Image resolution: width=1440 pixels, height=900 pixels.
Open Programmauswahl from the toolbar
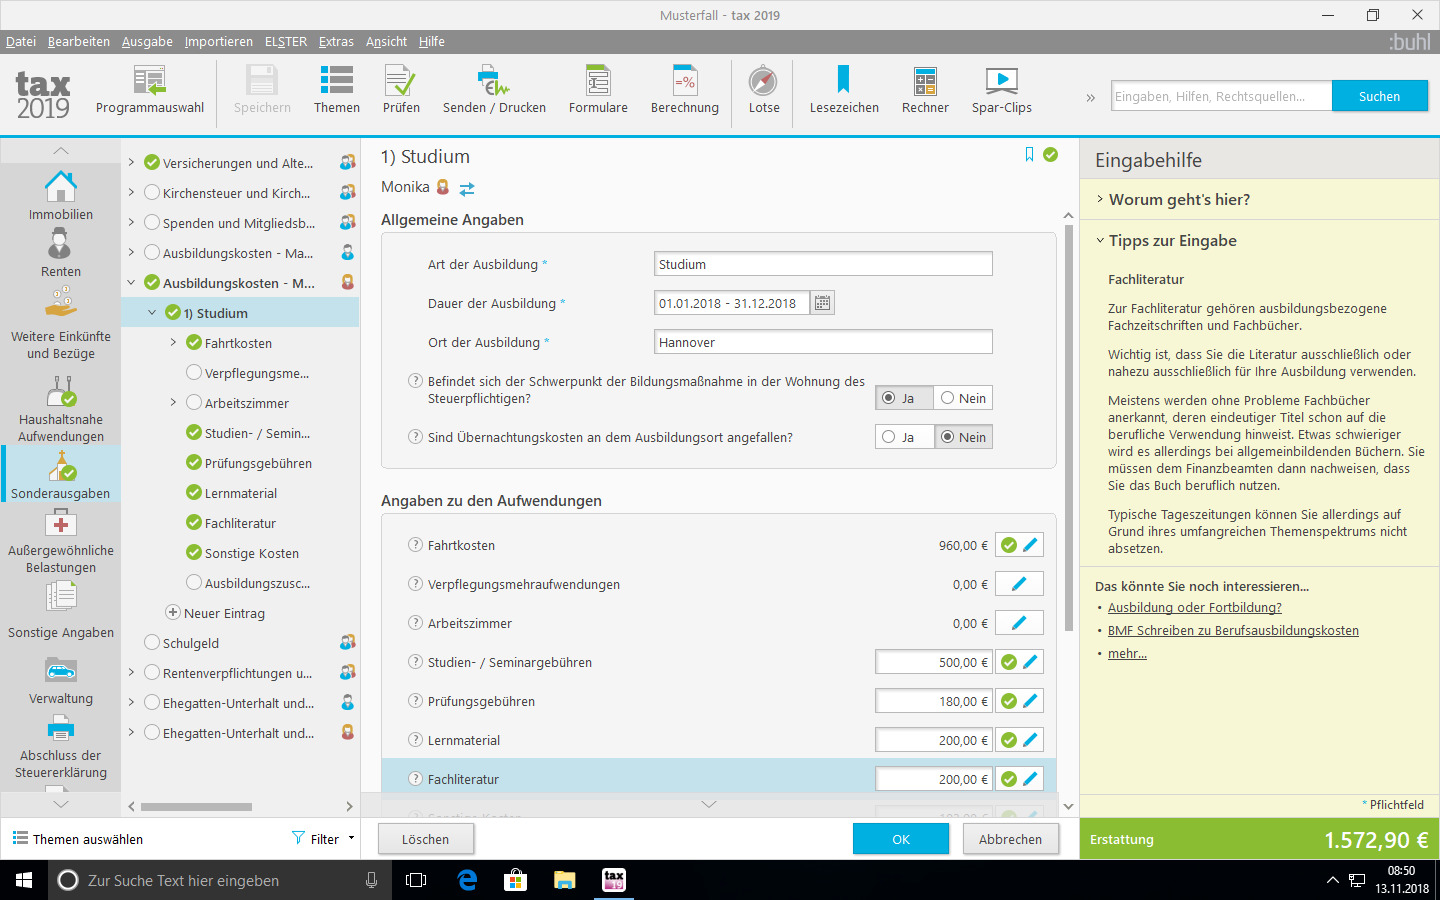pos(149,90)
